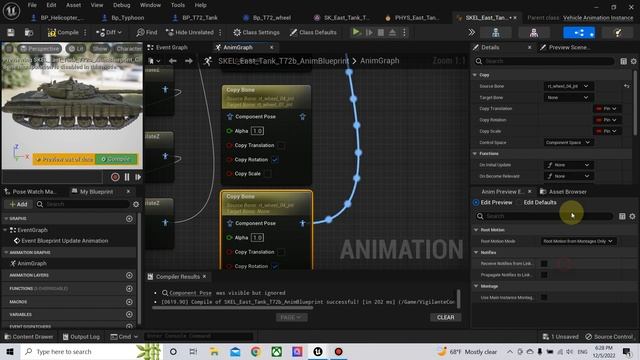Screen dimensions: 640x360
Task: Open the Tools menu
Action: coord(178,5)
